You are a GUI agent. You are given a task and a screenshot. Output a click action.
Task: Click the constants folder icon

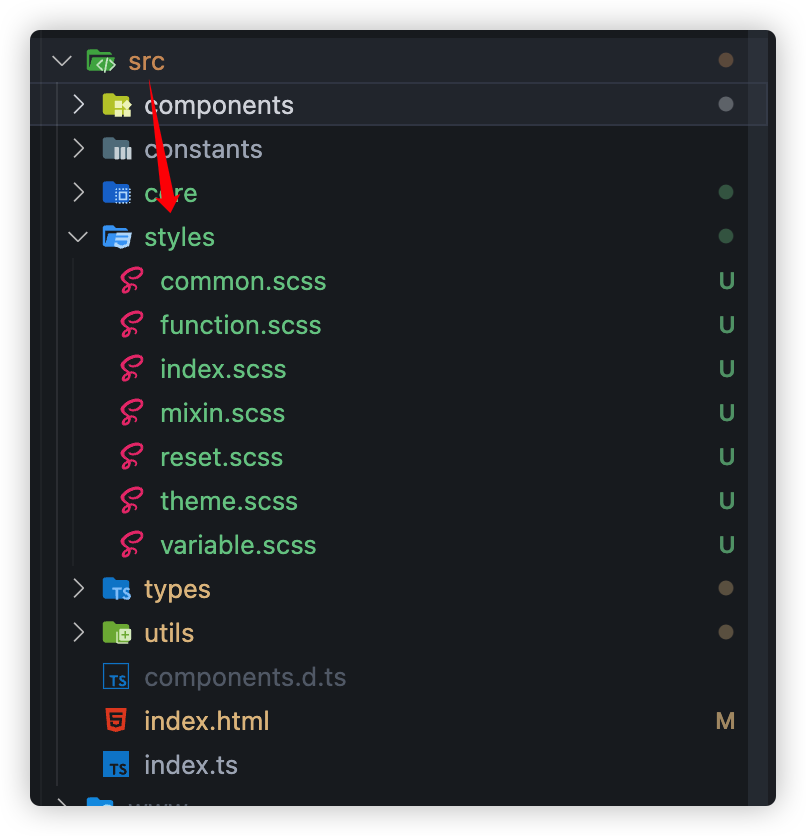117,149
